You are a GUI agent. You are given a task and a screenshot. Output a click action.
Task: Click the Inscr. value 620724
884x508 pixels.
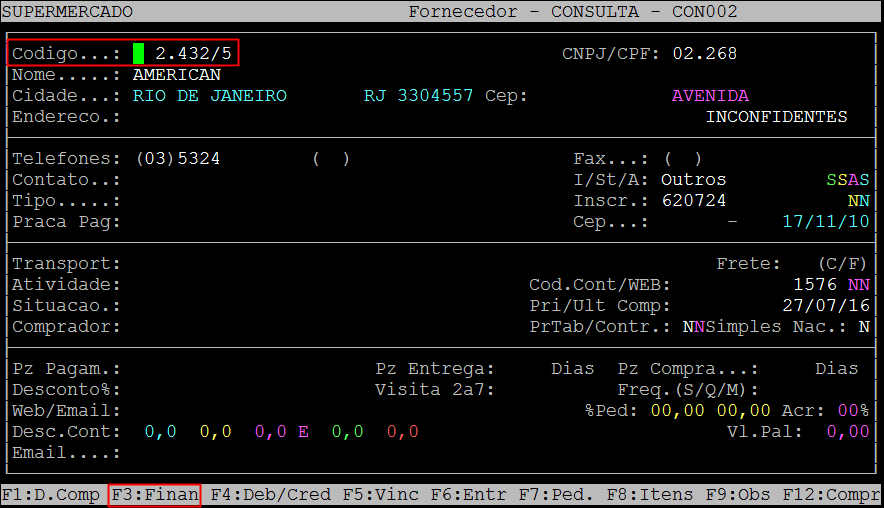[694, 201]
